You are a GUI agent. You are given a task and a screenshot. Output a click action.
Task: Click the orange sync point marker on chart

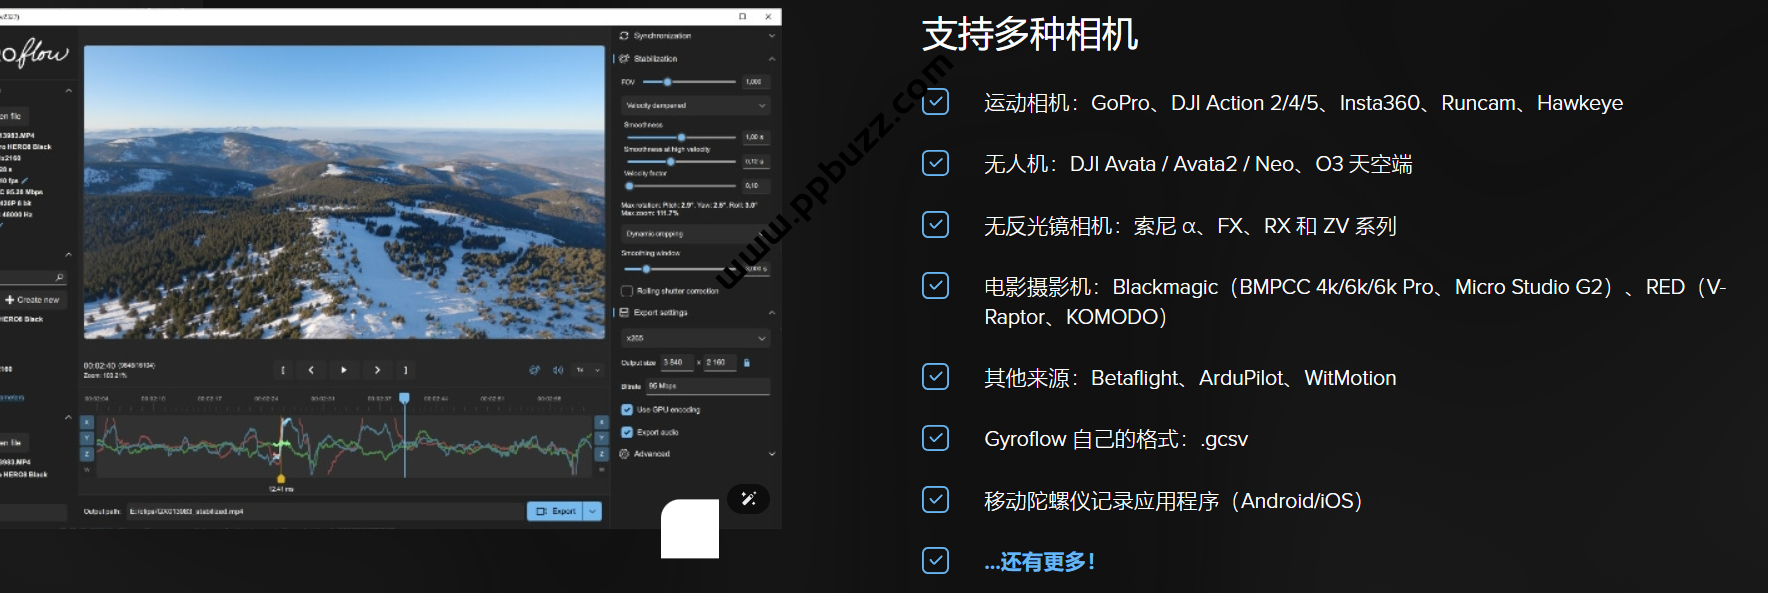click(x=281, y=479)
